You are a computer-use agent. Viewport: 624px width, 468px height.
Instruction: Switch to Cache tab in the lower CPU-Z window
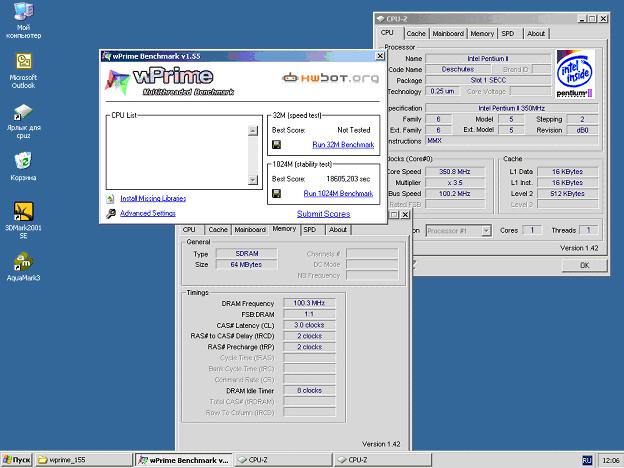pos(218,230)
